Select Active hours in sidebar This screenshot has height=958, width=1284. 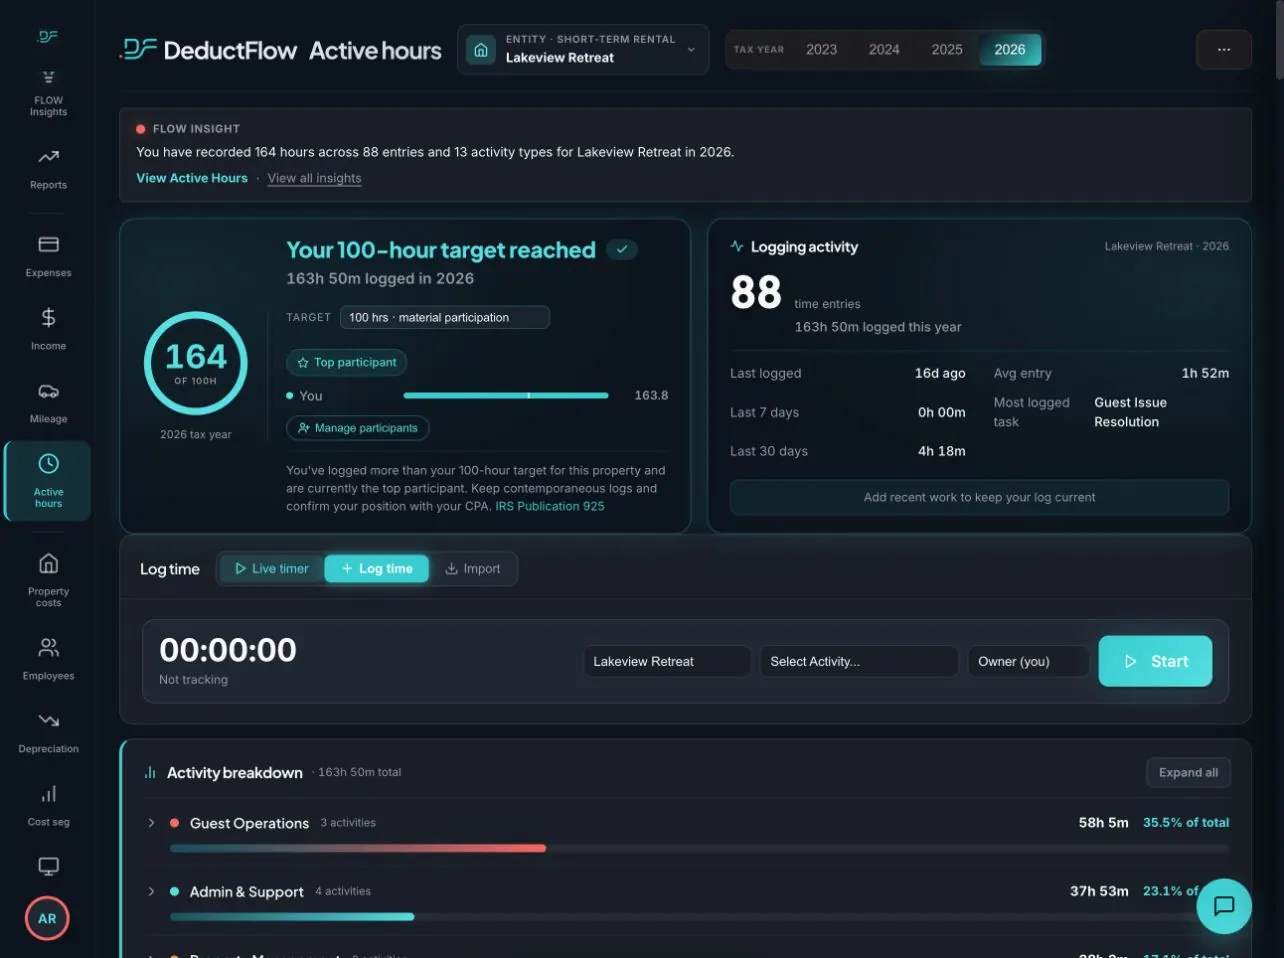(48, 481)
